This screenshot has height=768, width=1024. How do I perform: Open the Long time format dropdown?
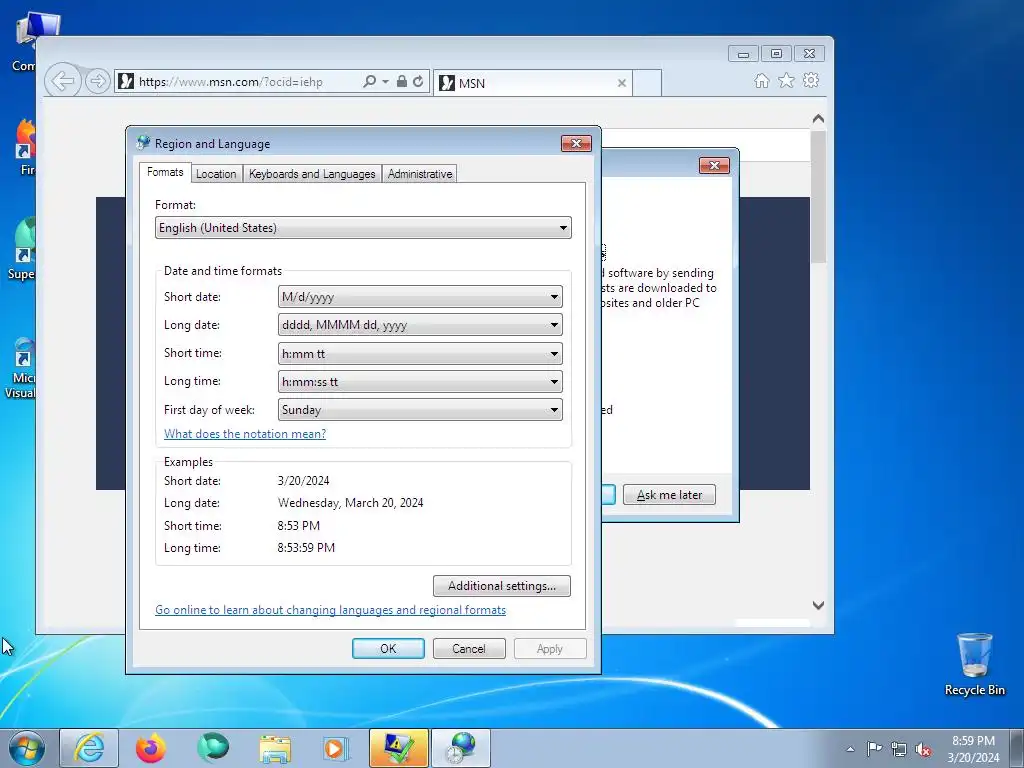pyautogui.click(x=420, y=382)
